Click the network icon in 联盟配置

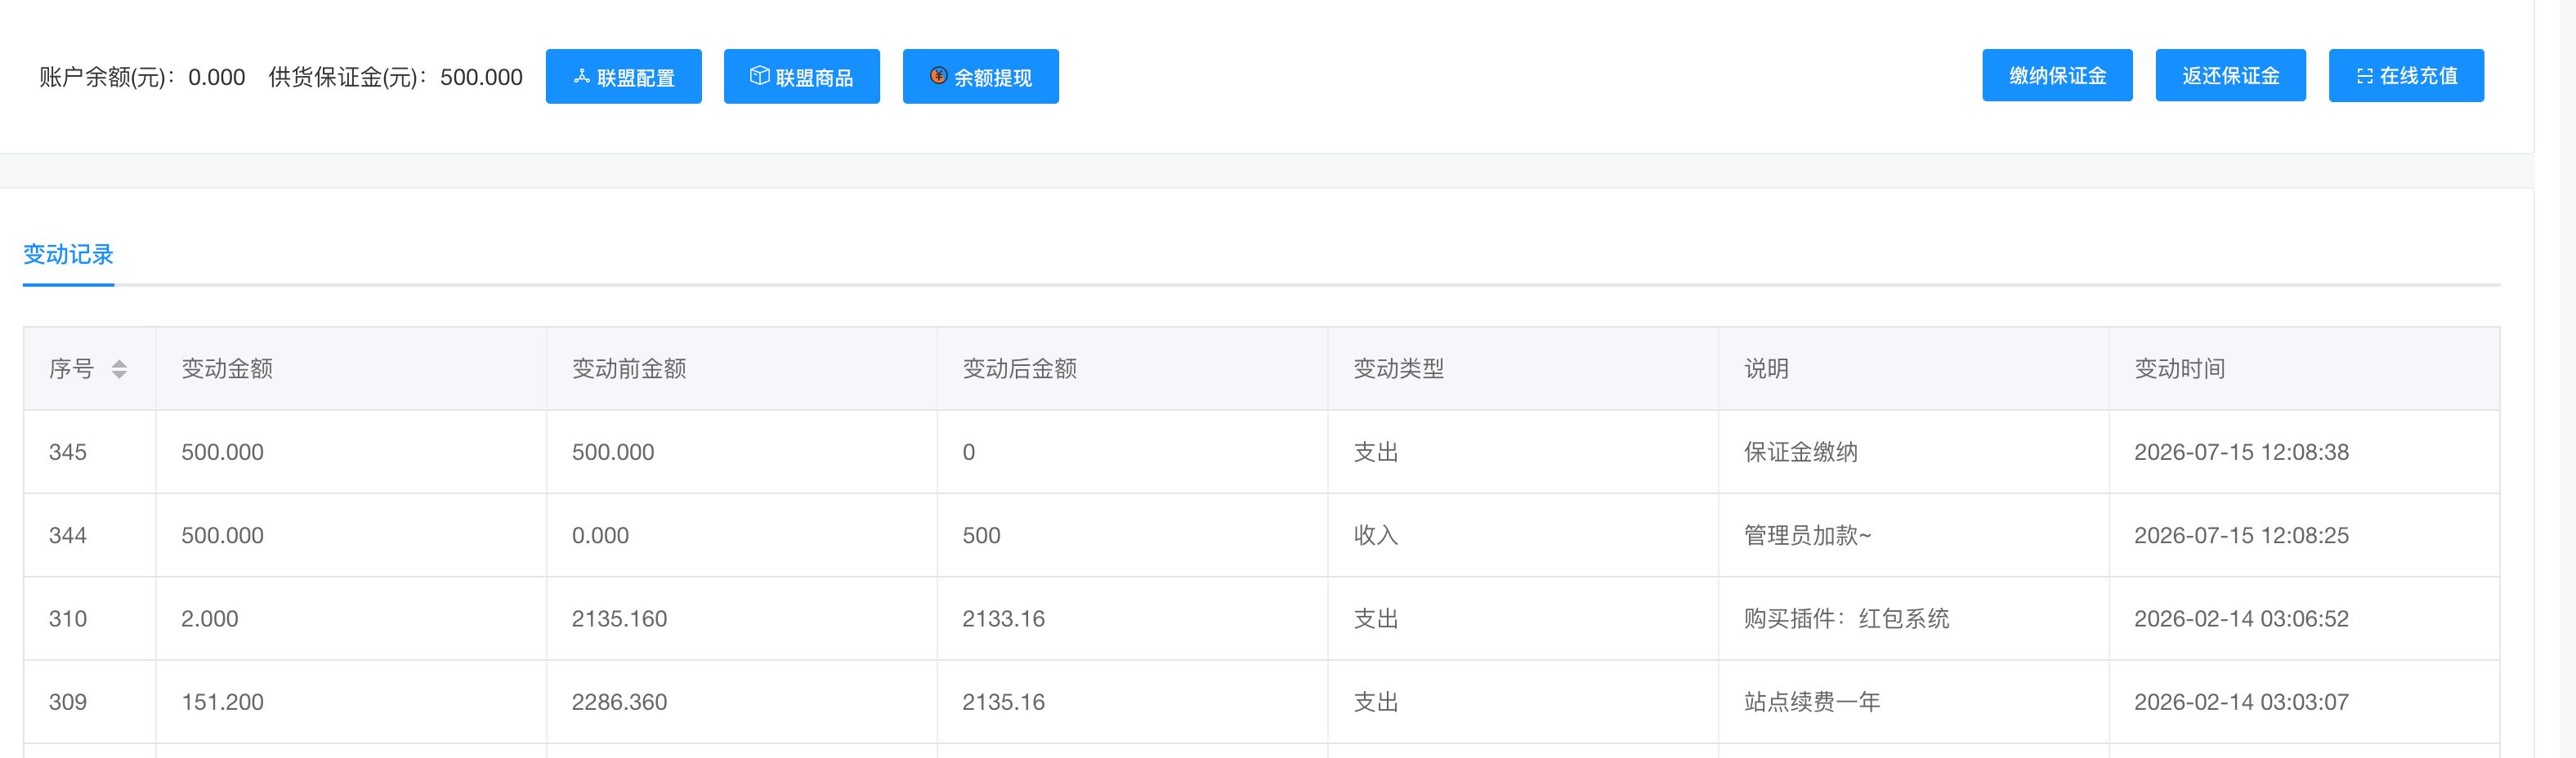tap(582, 76)
